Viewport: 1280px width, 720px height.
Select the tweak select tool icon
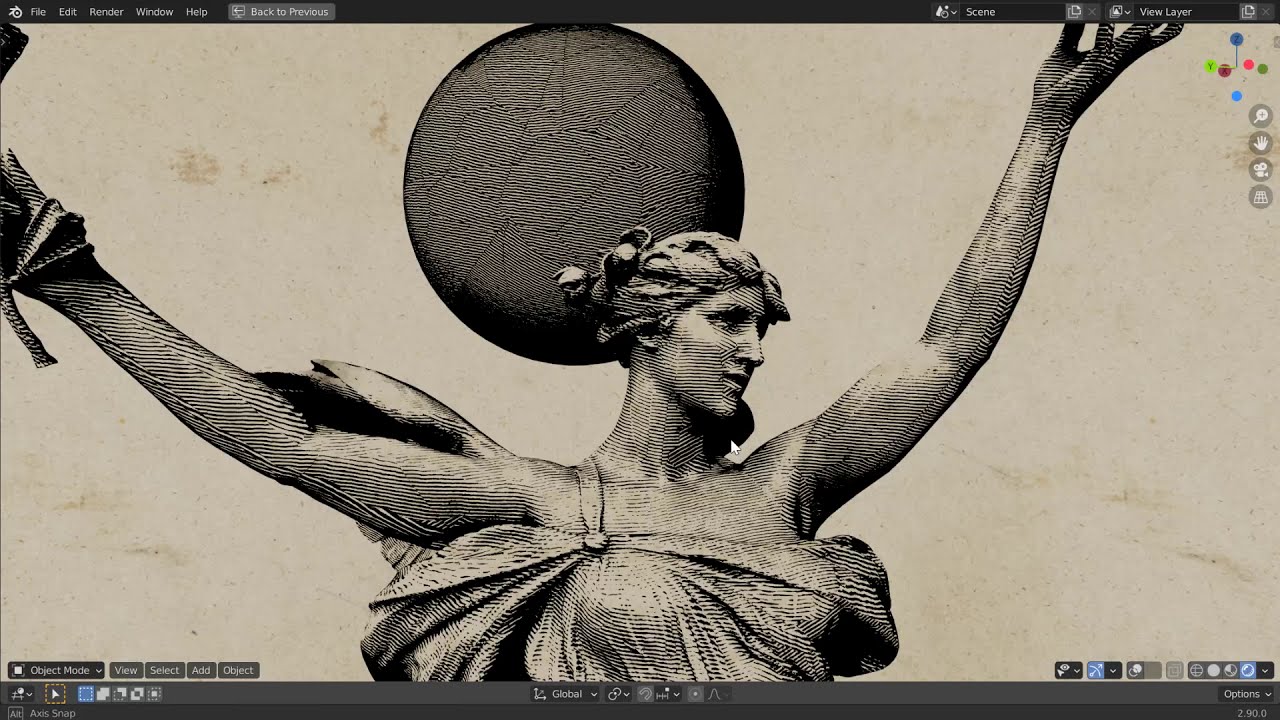[55, 694]
